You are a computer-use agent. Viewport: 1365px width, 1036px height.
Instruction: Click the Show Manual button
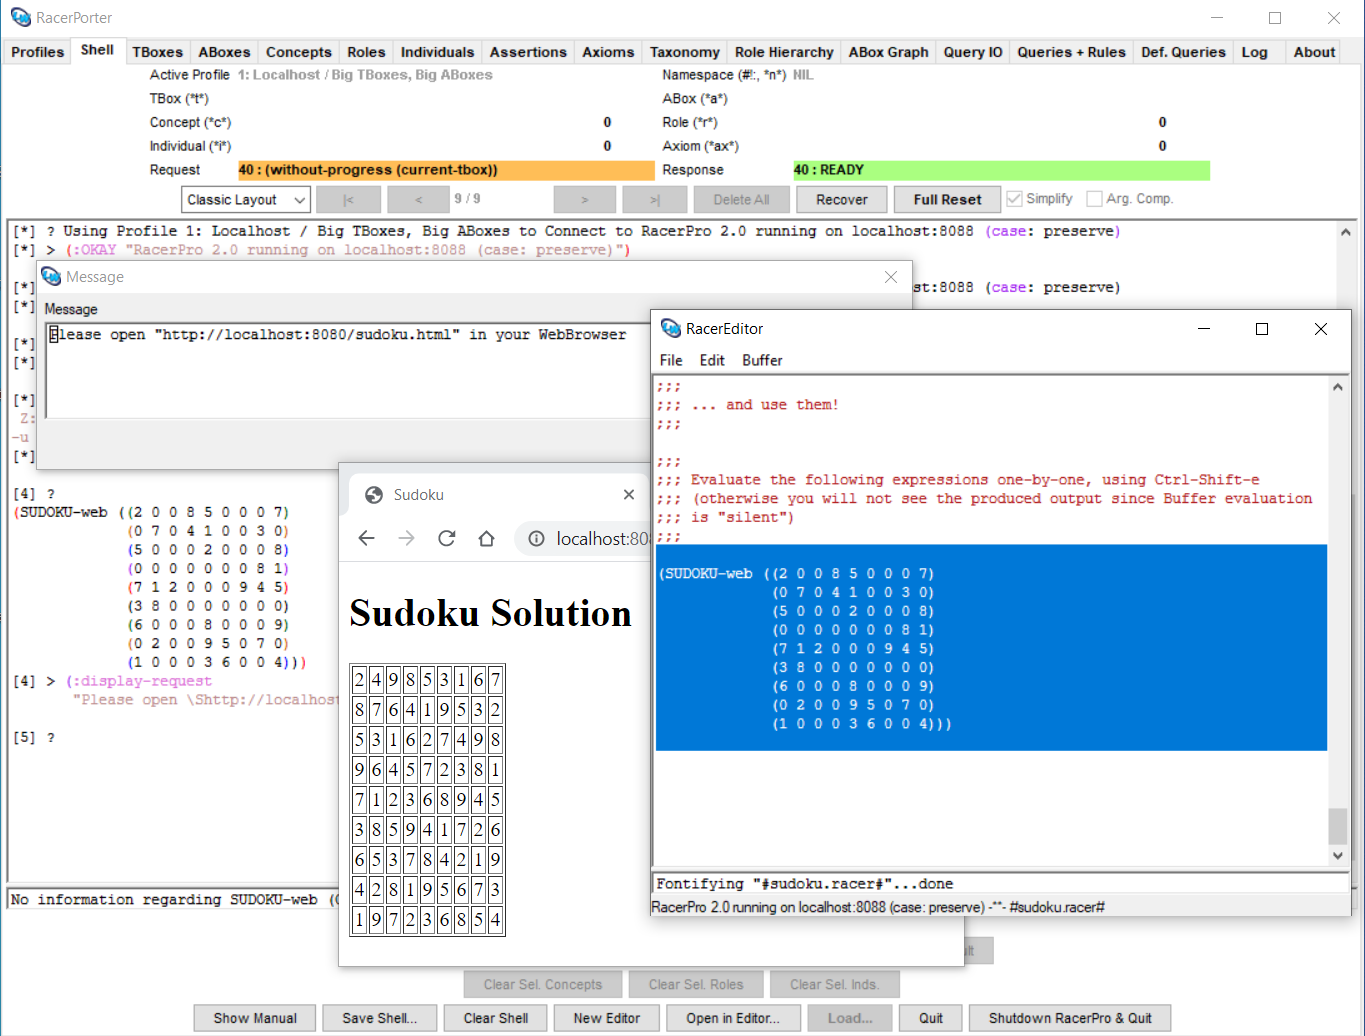tap(255, 1018)
